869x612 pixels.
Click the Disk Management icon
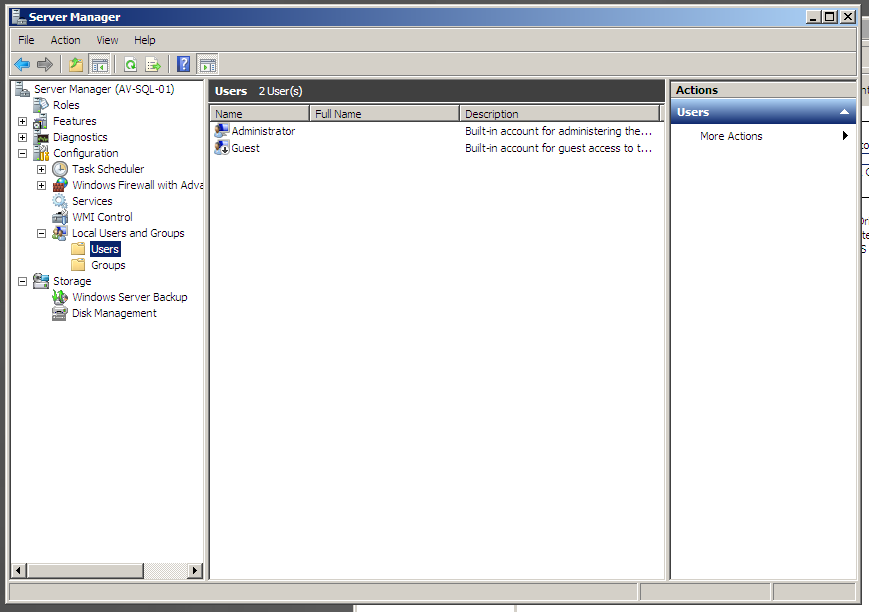point(60,313)
